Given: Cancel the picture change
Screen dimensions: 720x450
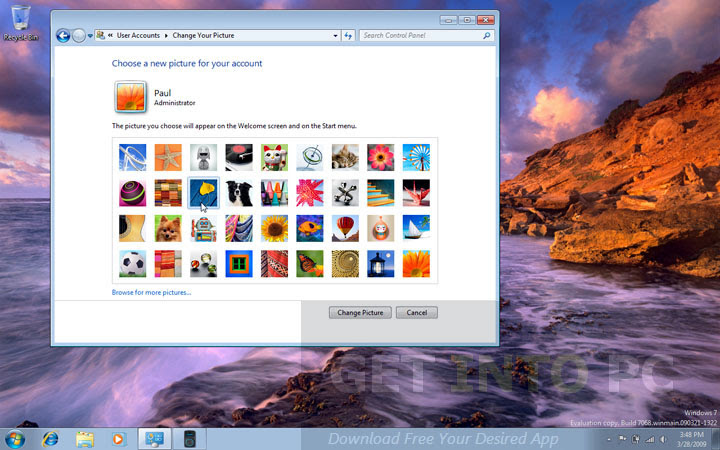Looking at the screenshot, I should (416, 312).
